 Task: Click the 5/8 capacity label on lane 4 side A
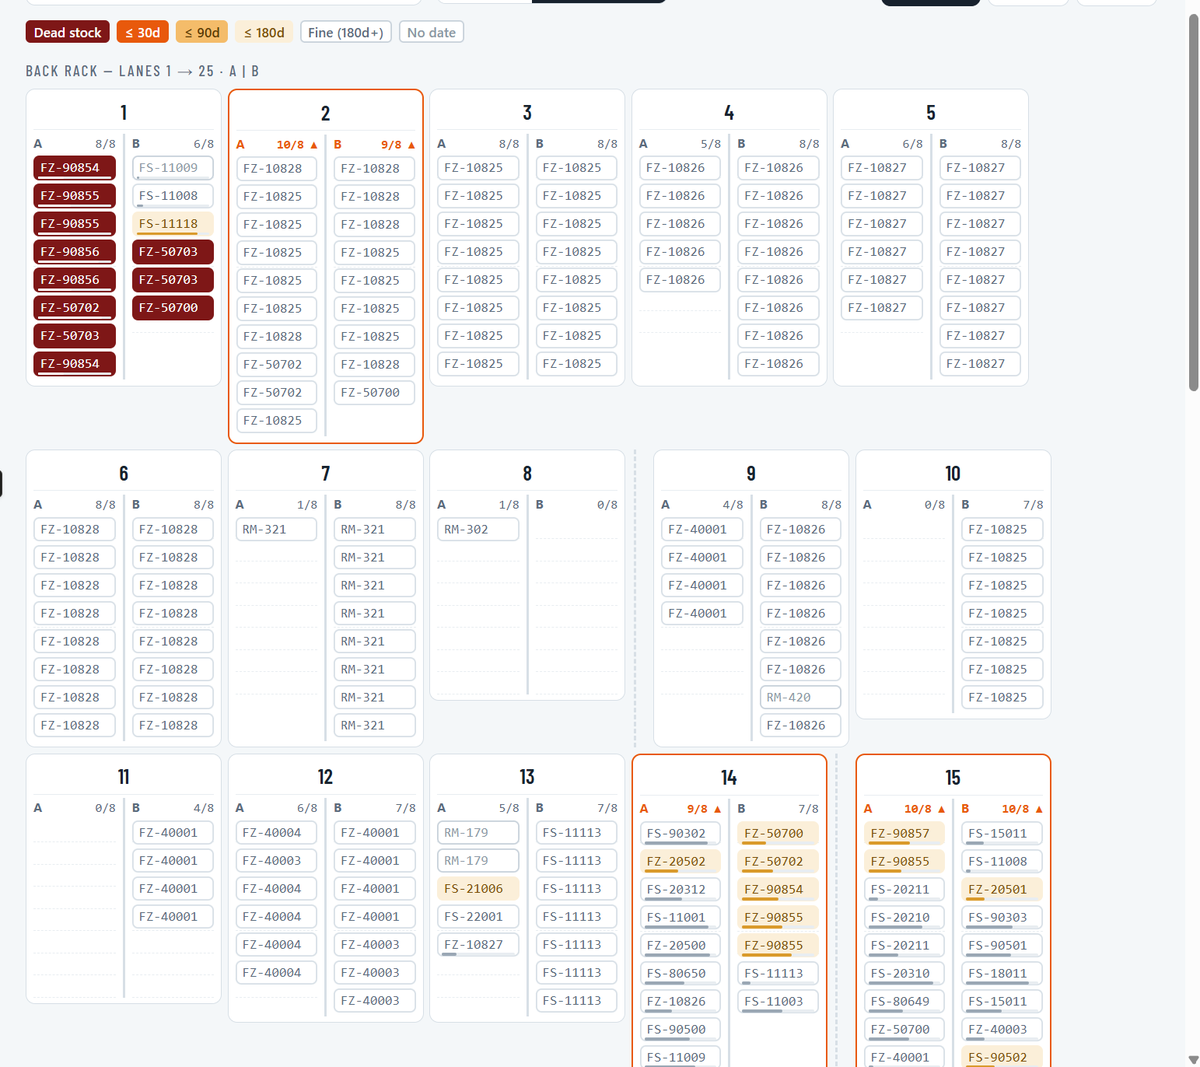(711, 144)
